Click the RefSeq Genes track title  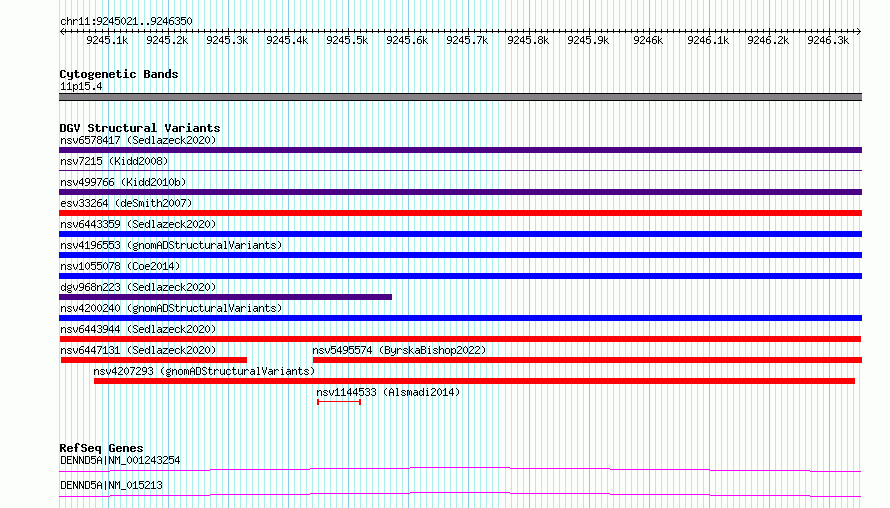(x=101, y=448)
